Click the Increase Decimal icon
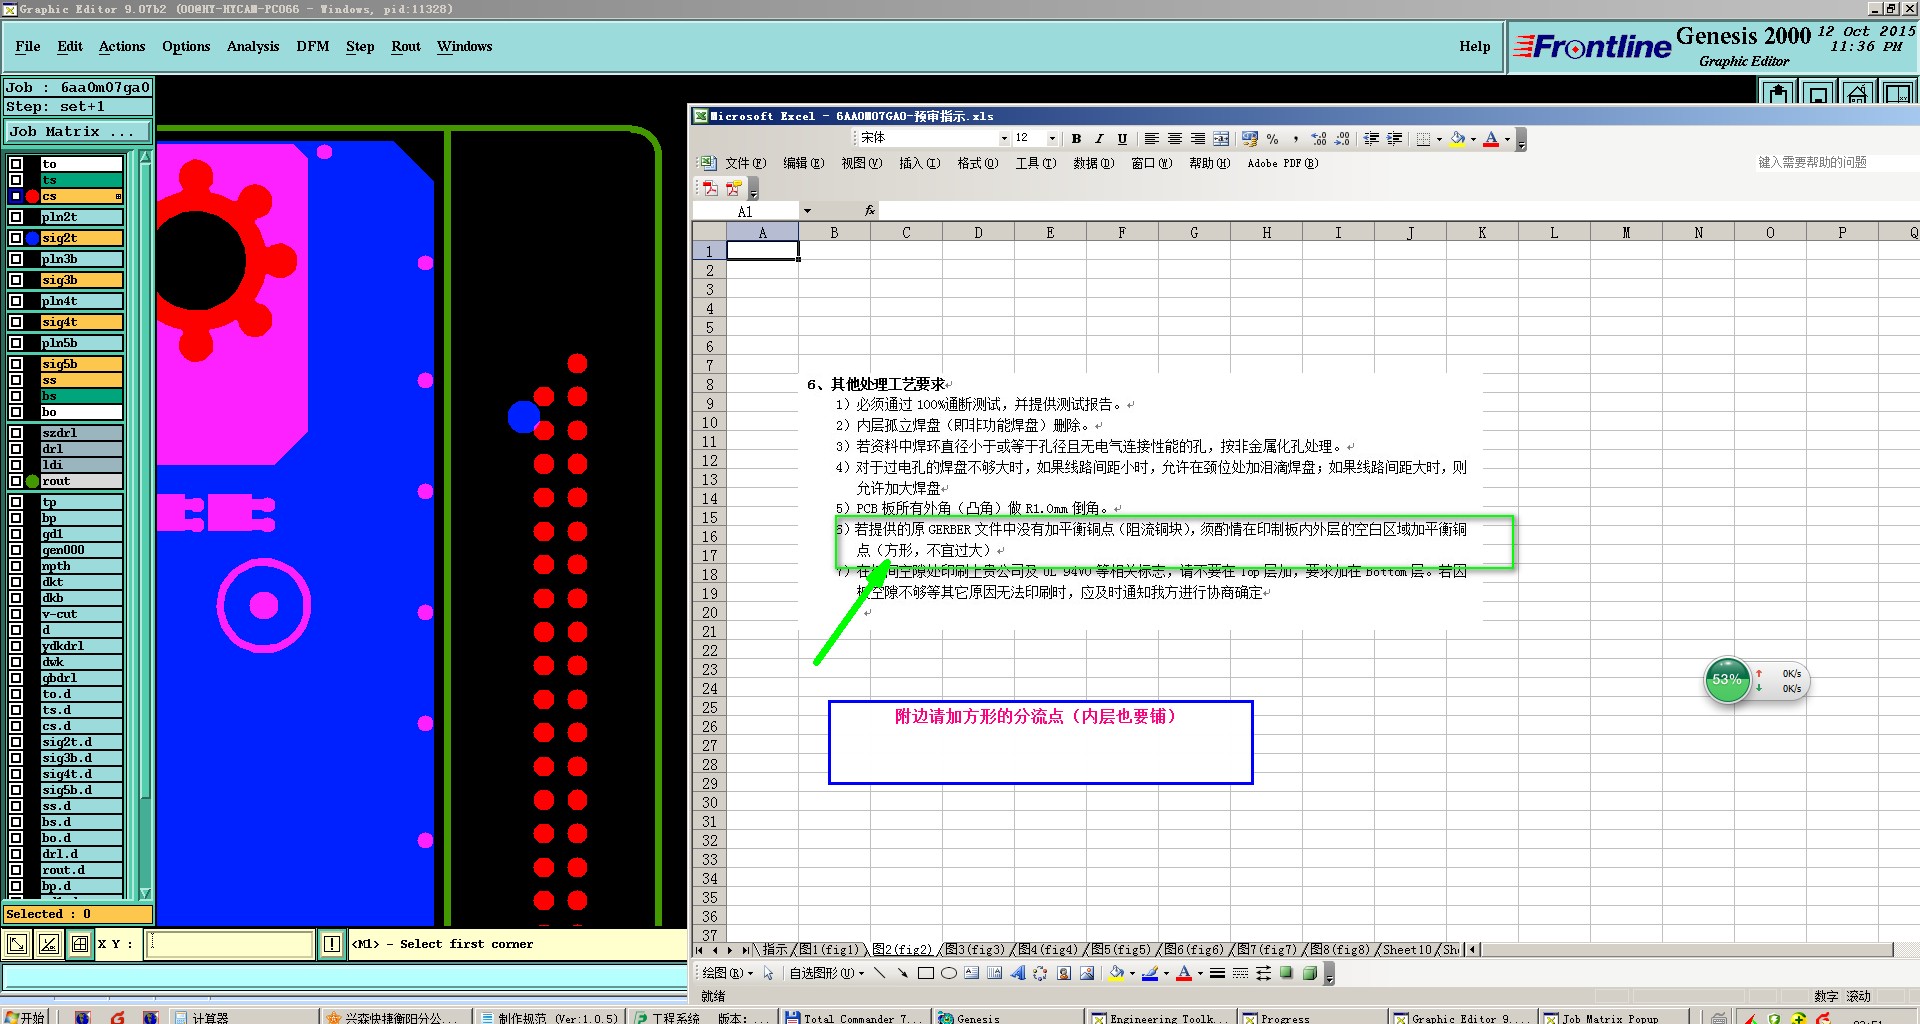The image size is (1920, 1024). click(1319, 139)
